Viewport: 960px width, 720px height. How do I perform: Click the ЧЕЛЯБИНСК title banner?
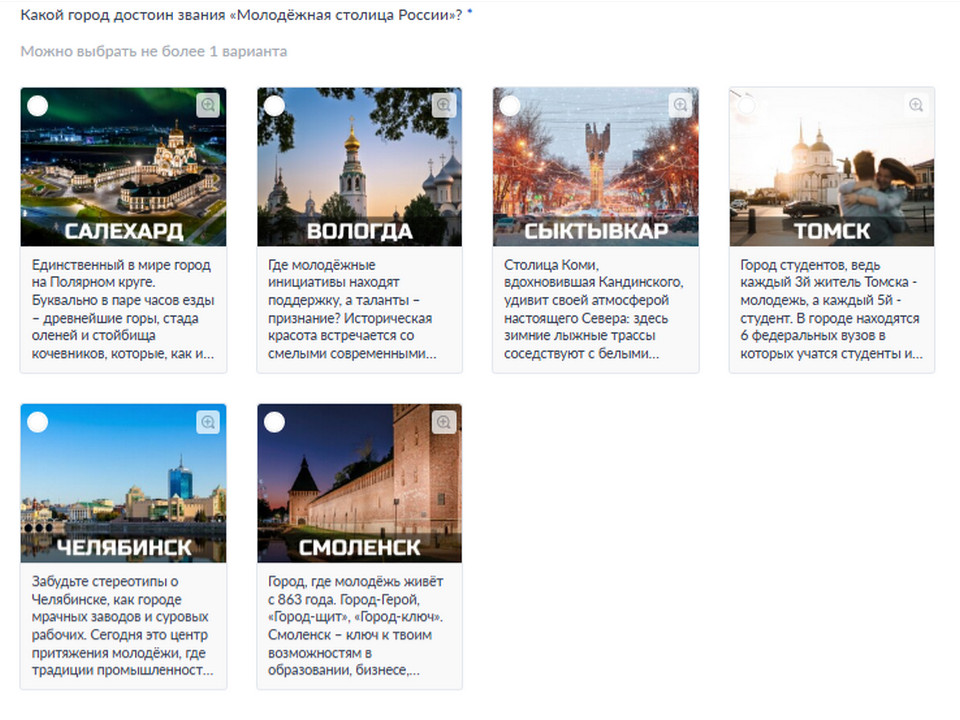(124, 548)
